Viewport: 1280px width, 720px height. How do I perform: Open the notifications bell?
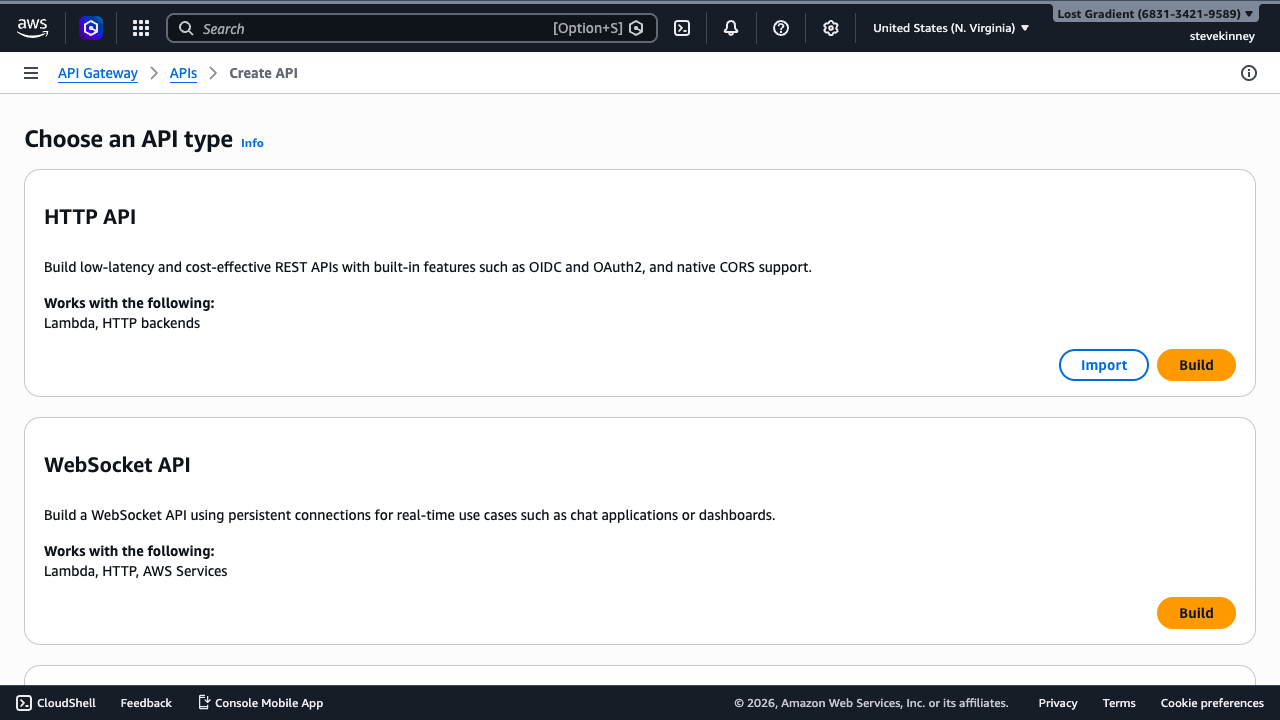coord(731,28)
